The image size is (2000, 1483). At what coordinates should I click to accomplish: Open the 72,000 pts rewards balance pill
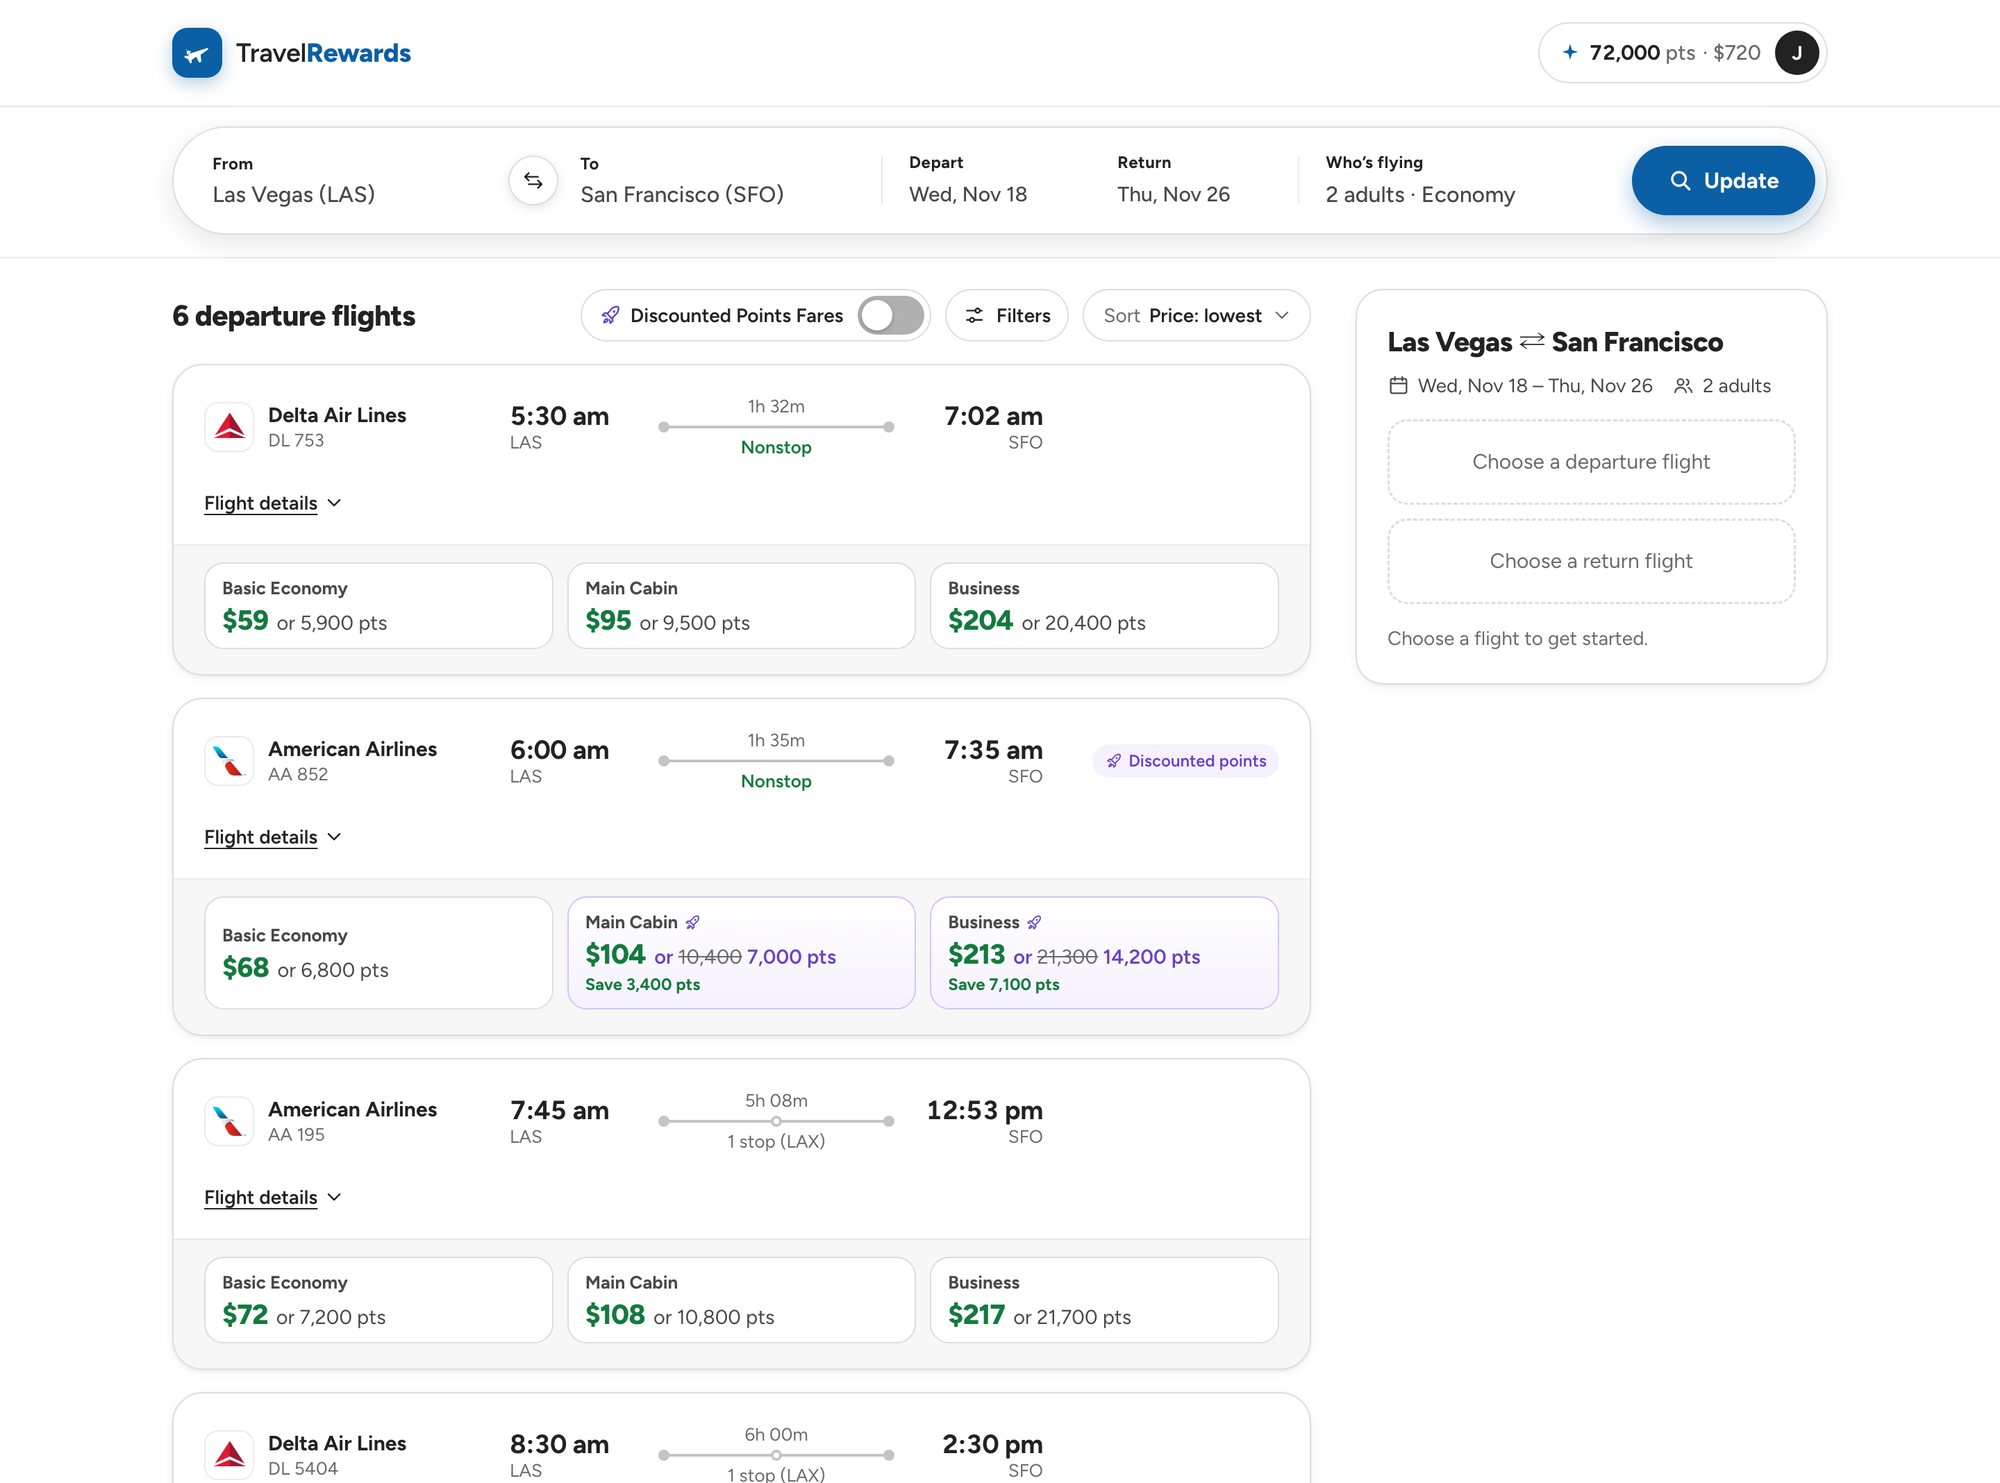1682,53
